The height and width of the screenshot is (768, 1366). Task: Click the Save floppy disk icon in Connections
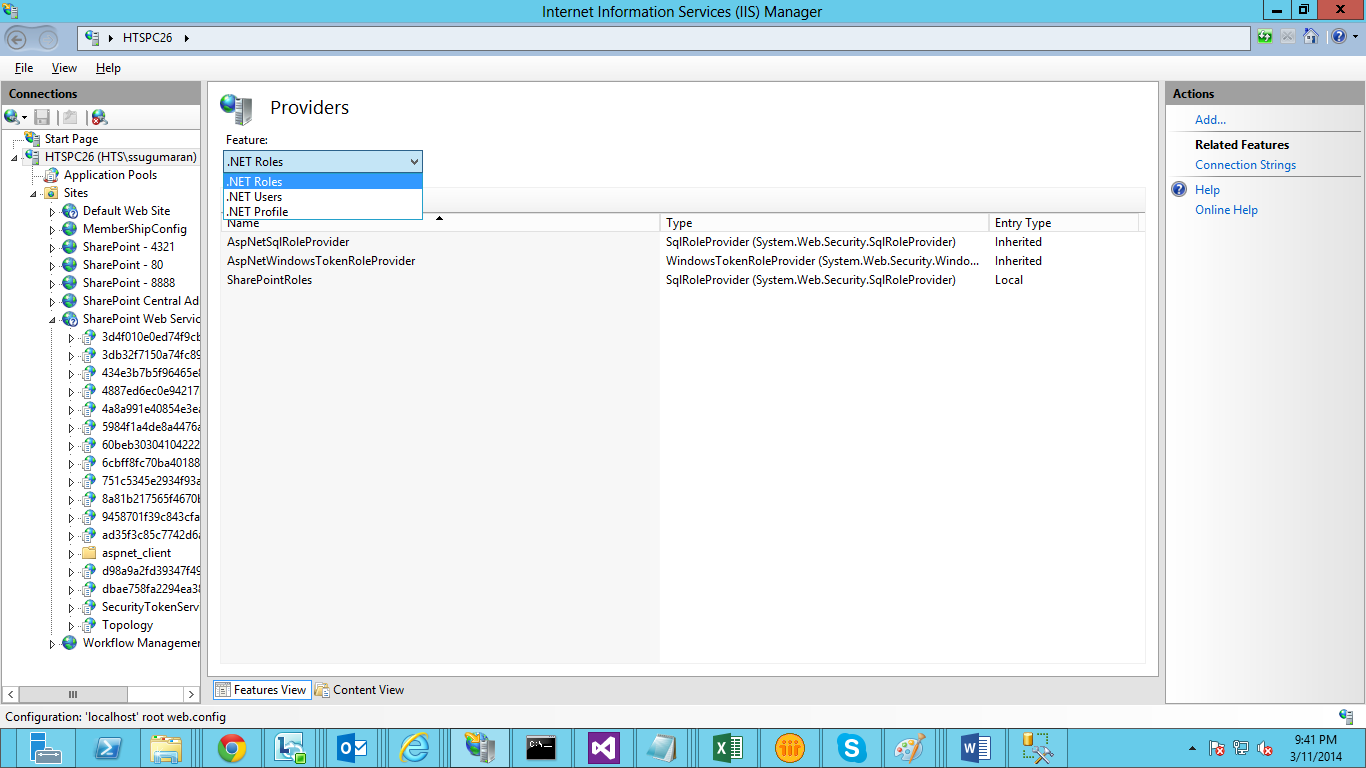point(42,117)
